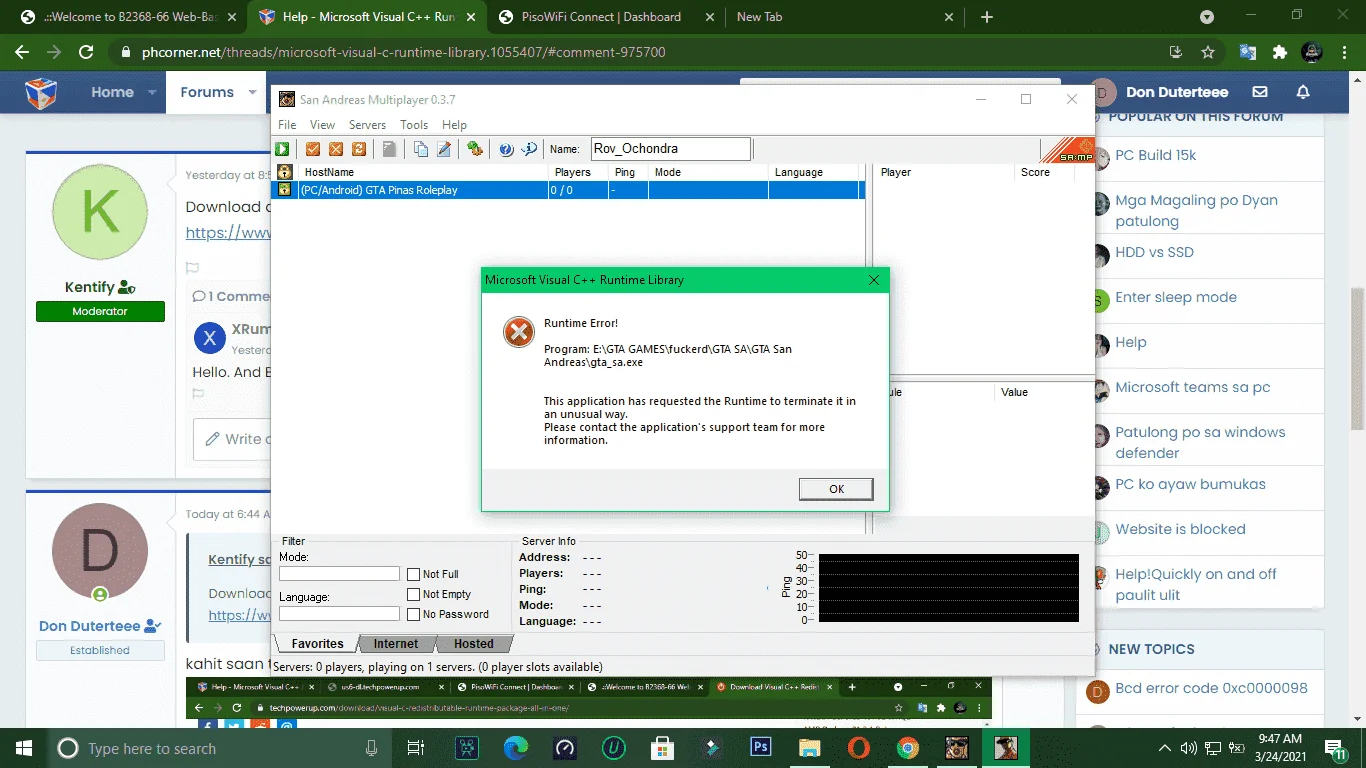Show hidden system tray icons chevron

pos(1165,748)
